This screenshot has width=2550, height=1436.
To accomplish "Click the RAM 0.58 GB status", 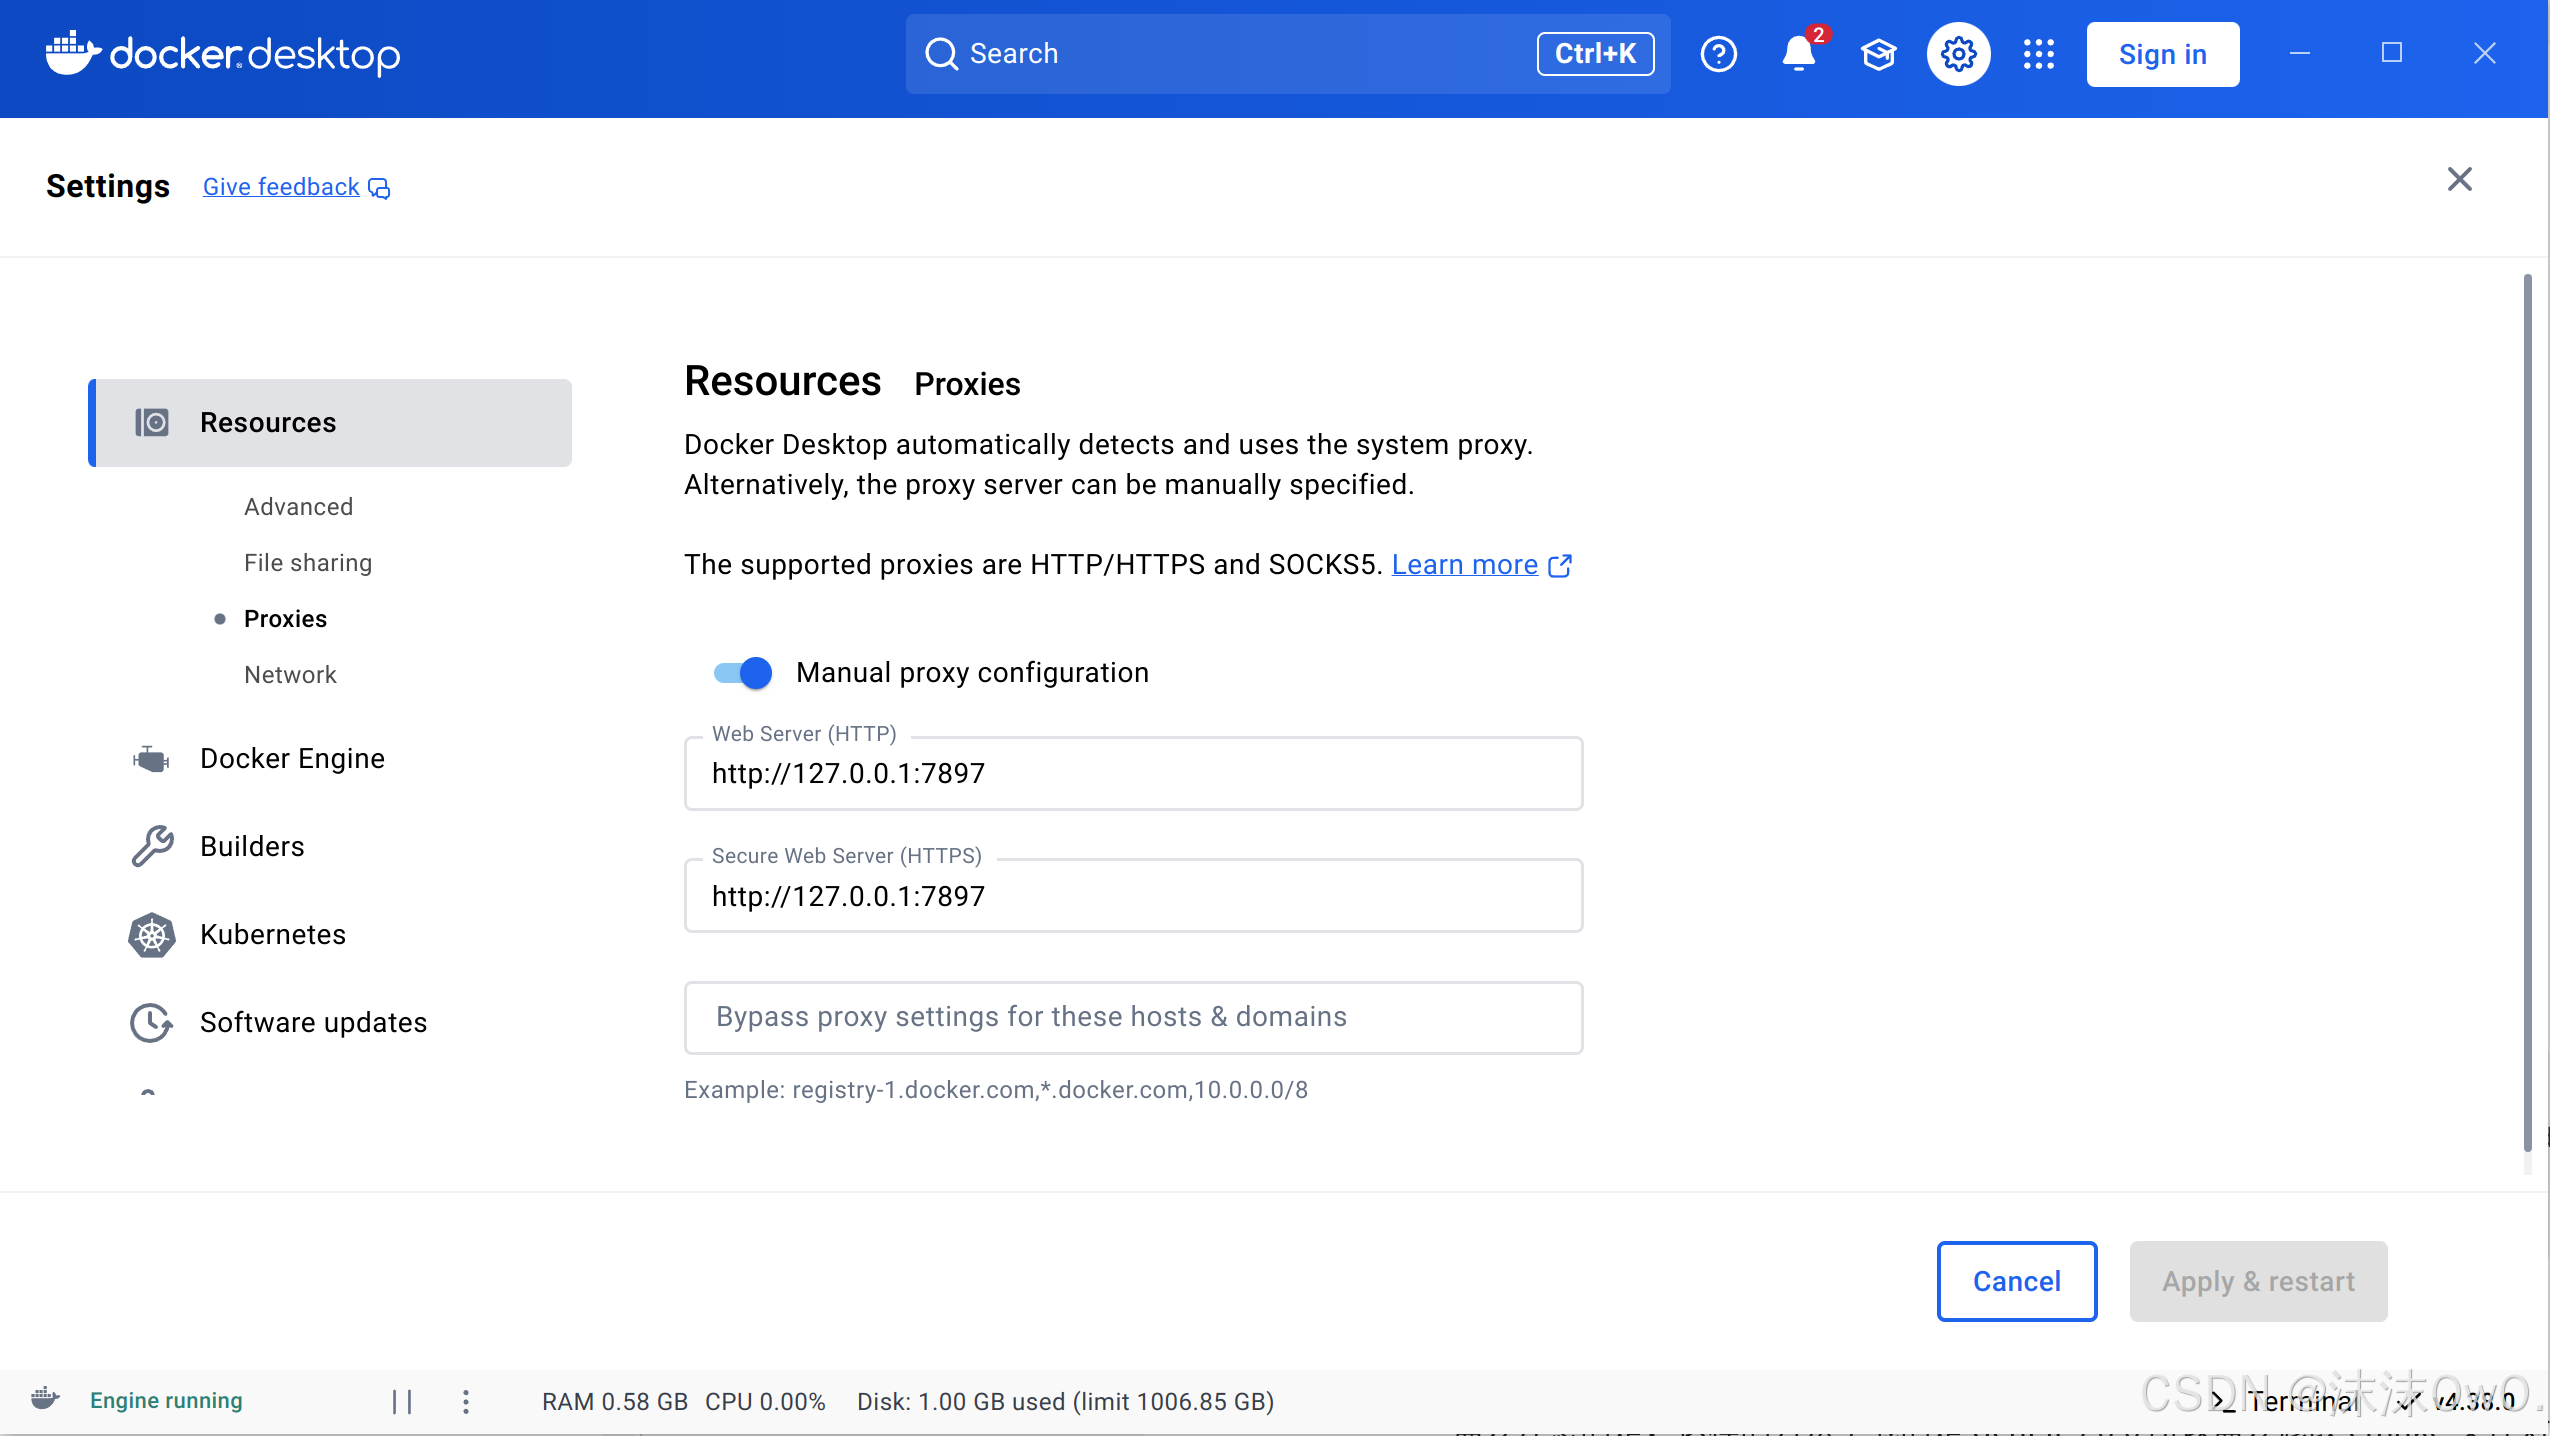I will click(615, 1401).
